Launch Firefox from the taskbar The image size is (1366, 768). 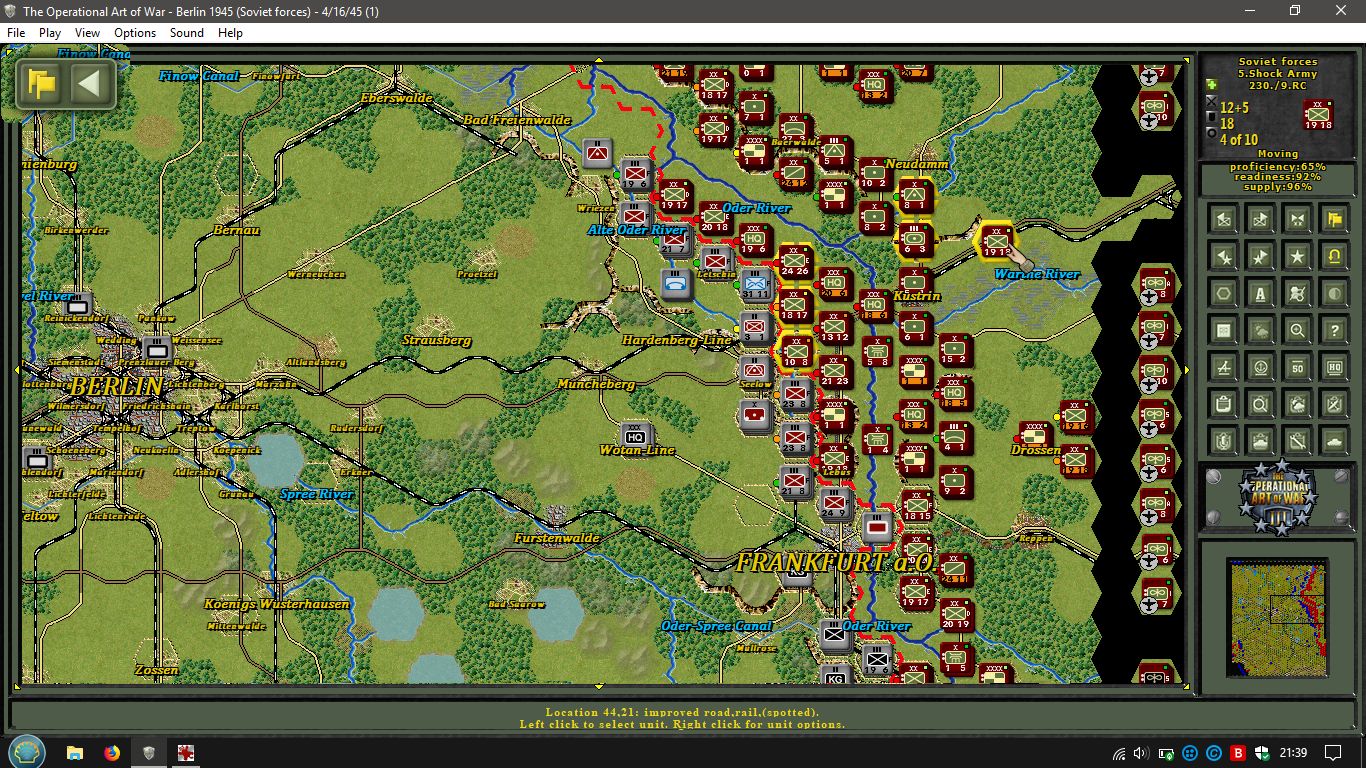click(x=112, y=752)
